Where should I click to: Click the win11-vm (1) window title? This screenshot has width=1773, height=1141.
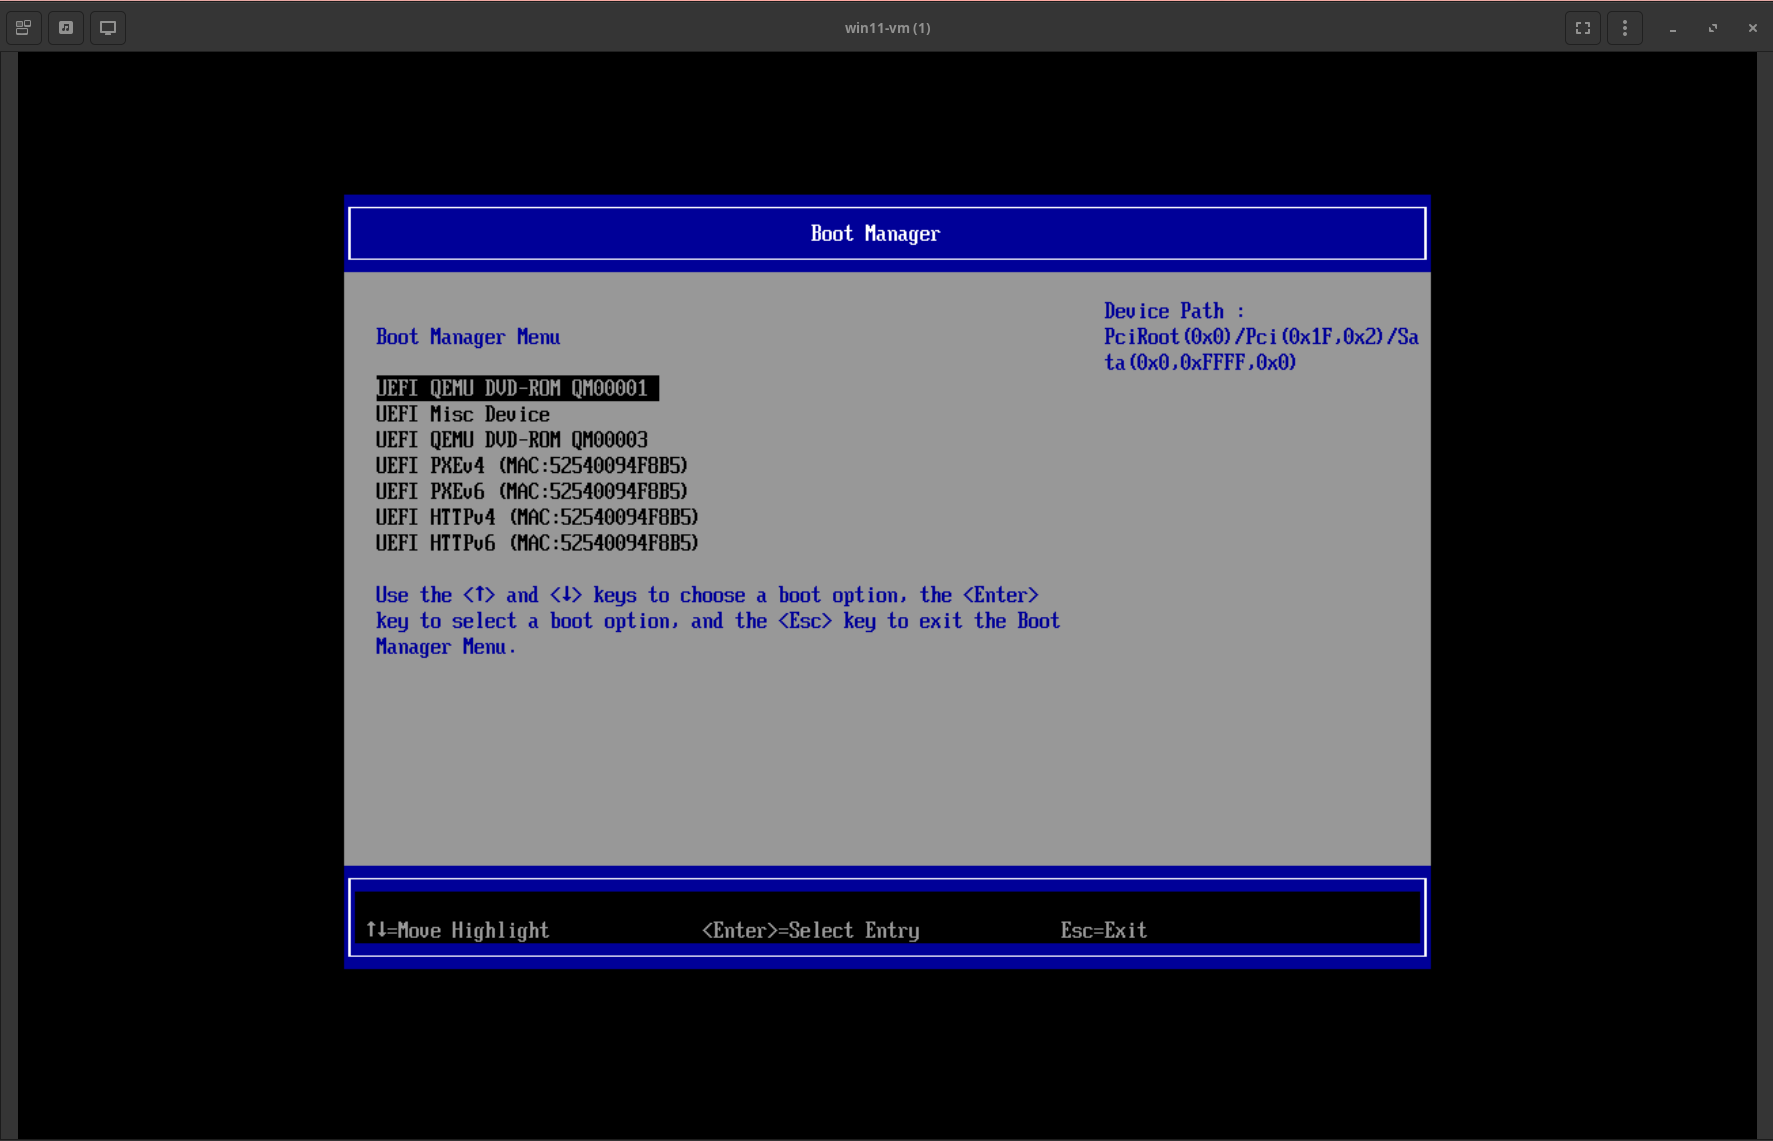(x=887, y=28)
